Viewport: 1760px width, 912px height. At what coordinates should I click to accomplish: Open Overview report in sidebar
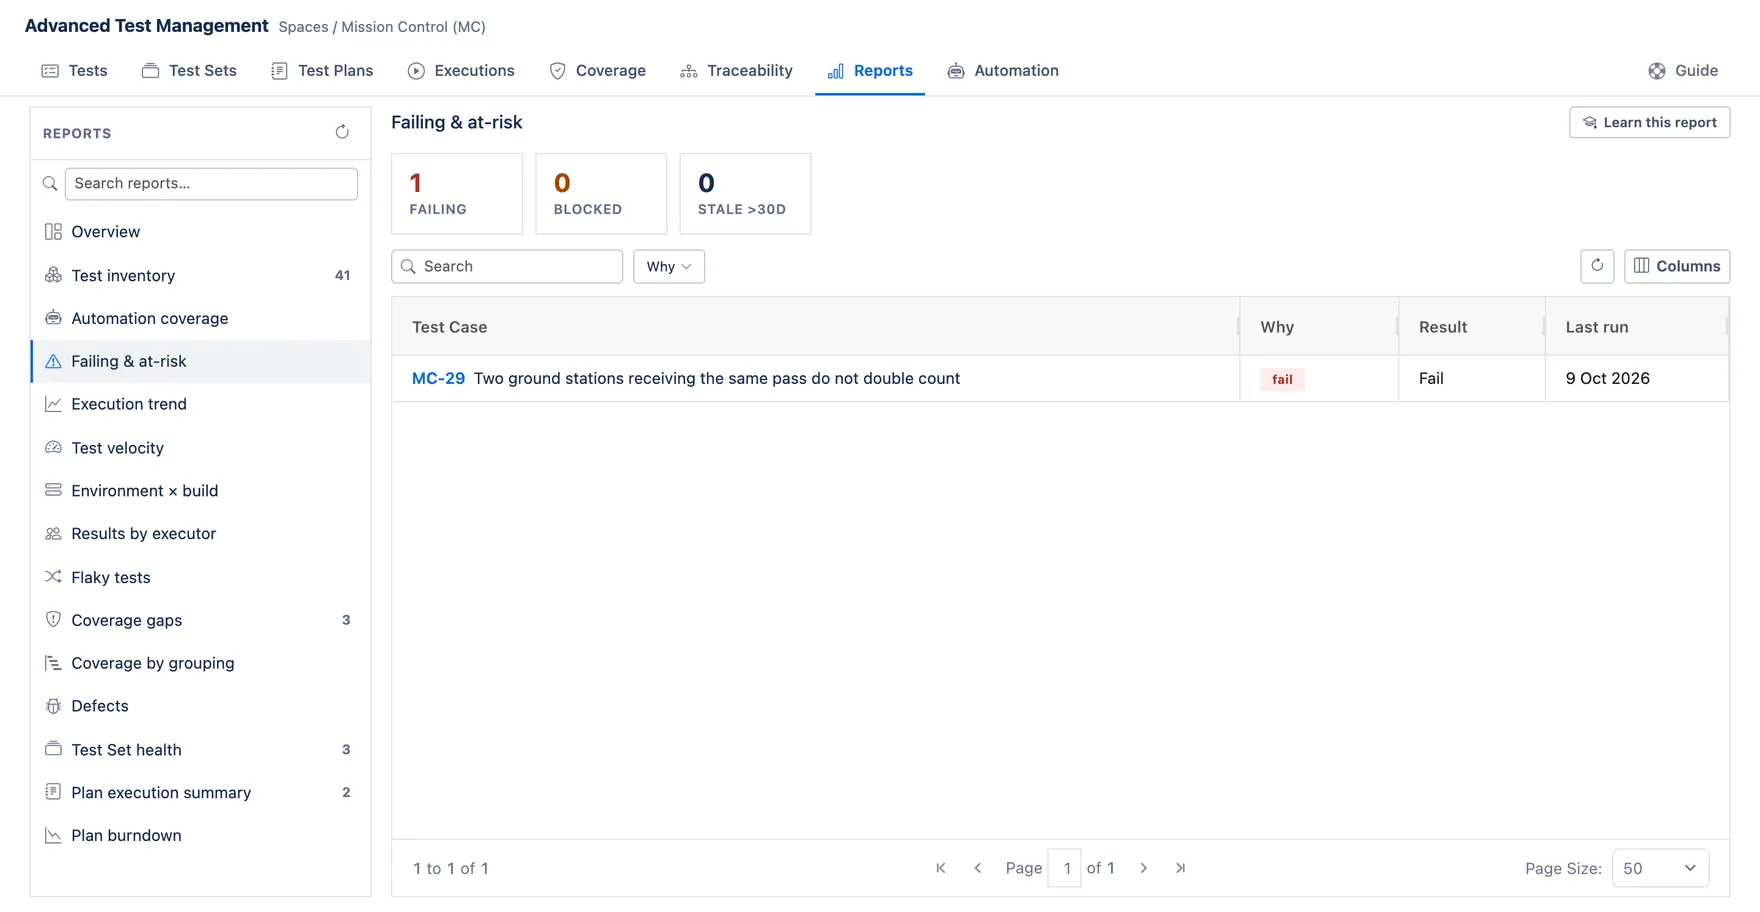pos(201,232)
